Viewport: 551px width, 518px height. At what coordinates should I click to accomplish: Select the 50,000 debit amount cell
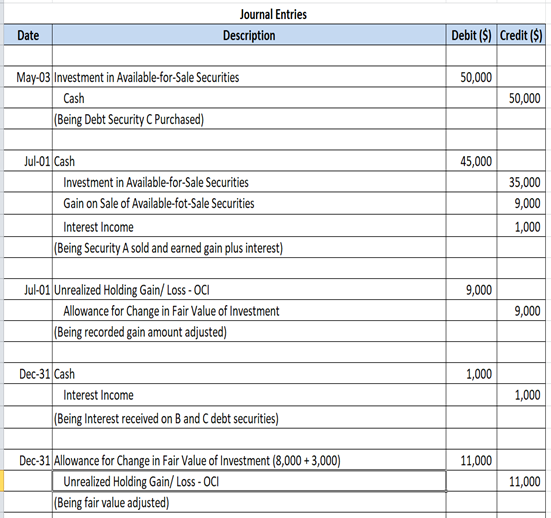471,77
